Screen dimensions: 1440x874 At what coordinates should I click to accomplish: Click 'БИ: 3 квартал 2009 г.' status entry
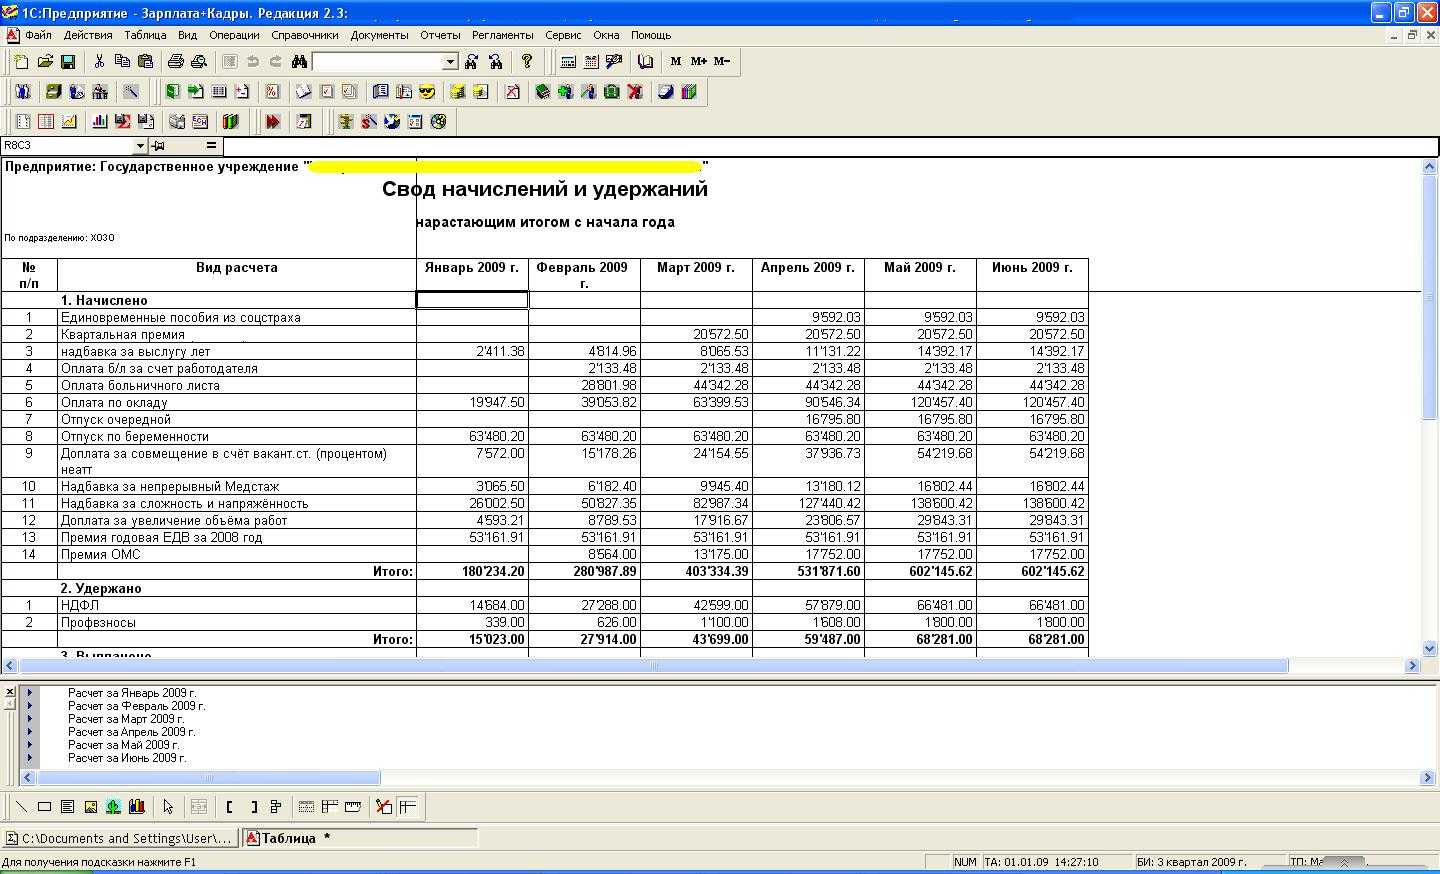click(x=1191, y=862)
